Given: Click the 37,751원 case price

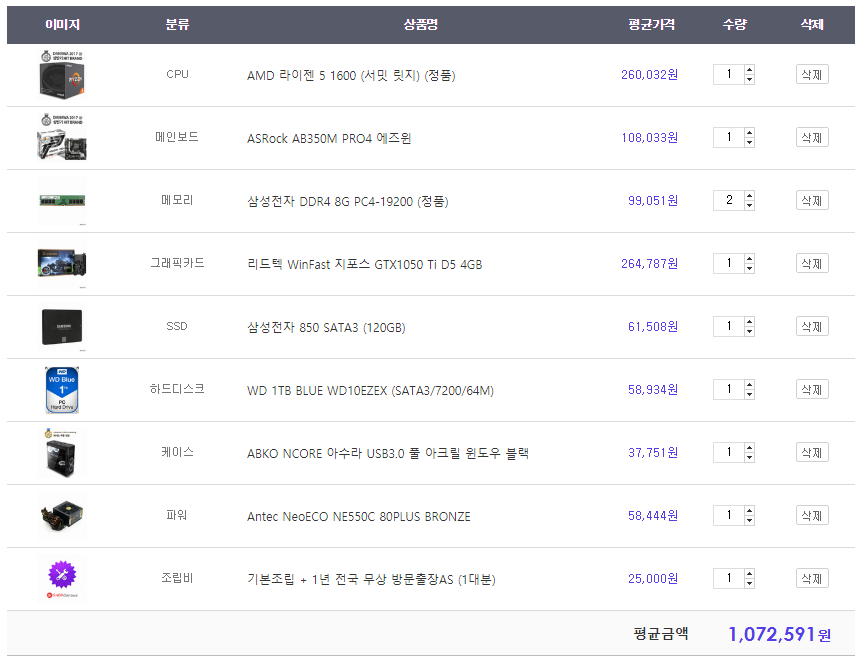Looking at the screenshot, I should pyautogui.click(x=653, y=452).
